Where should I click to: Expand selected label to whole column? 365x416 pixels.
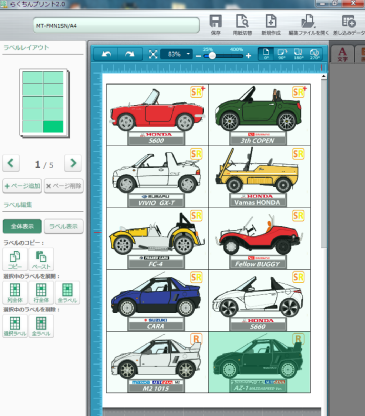[15, 292]
